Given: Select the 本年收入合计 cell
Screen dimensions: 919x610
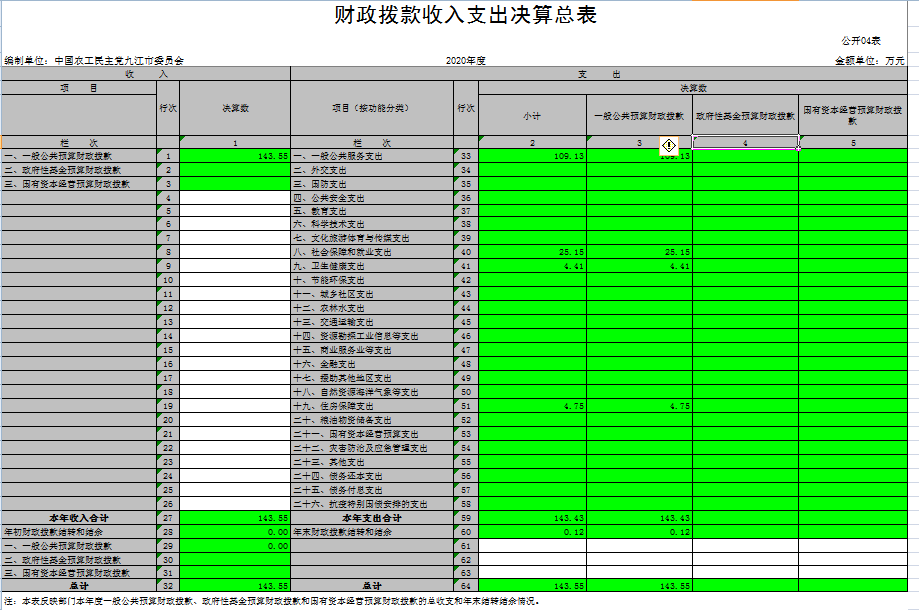Looking at the screenshot, I should pos(78,518).
